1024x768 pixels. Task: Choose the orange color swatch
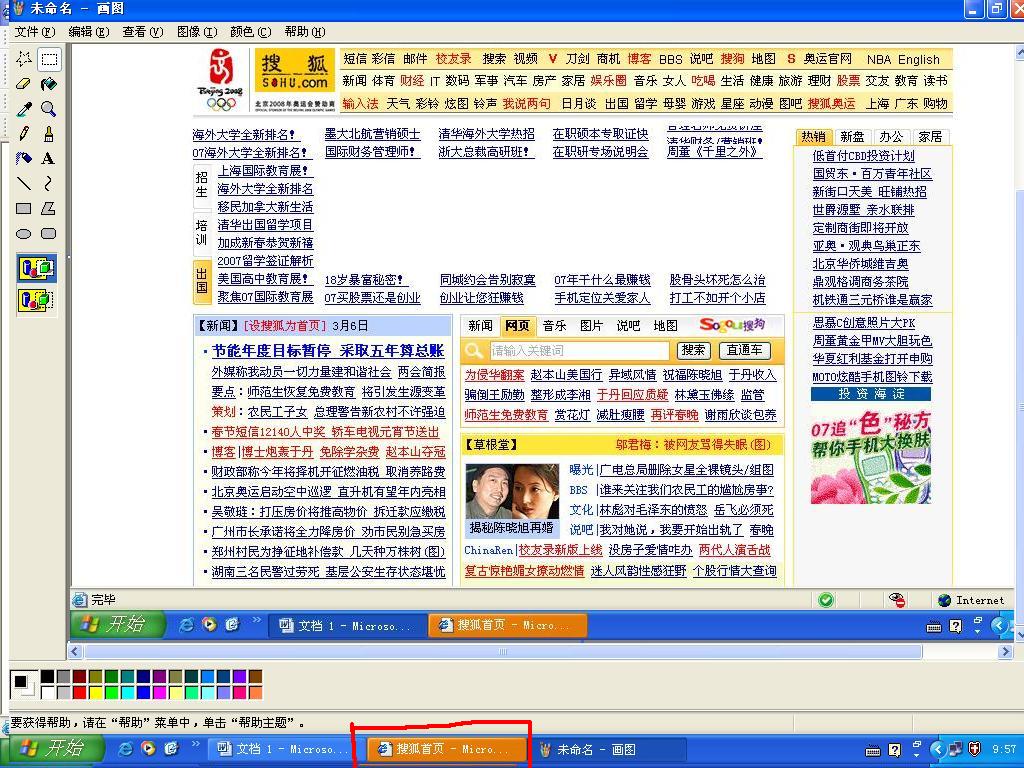click(255, 692)
